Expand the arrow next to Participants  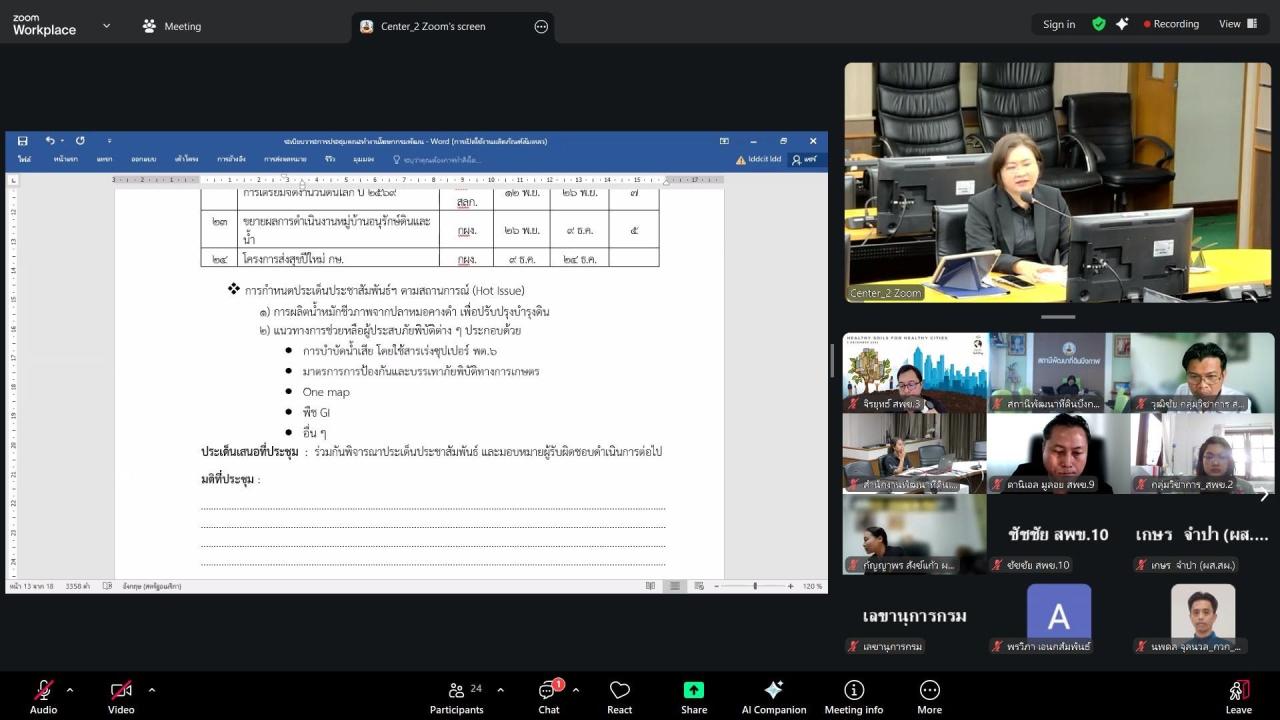pyautogui.click(x=500, y=690)
